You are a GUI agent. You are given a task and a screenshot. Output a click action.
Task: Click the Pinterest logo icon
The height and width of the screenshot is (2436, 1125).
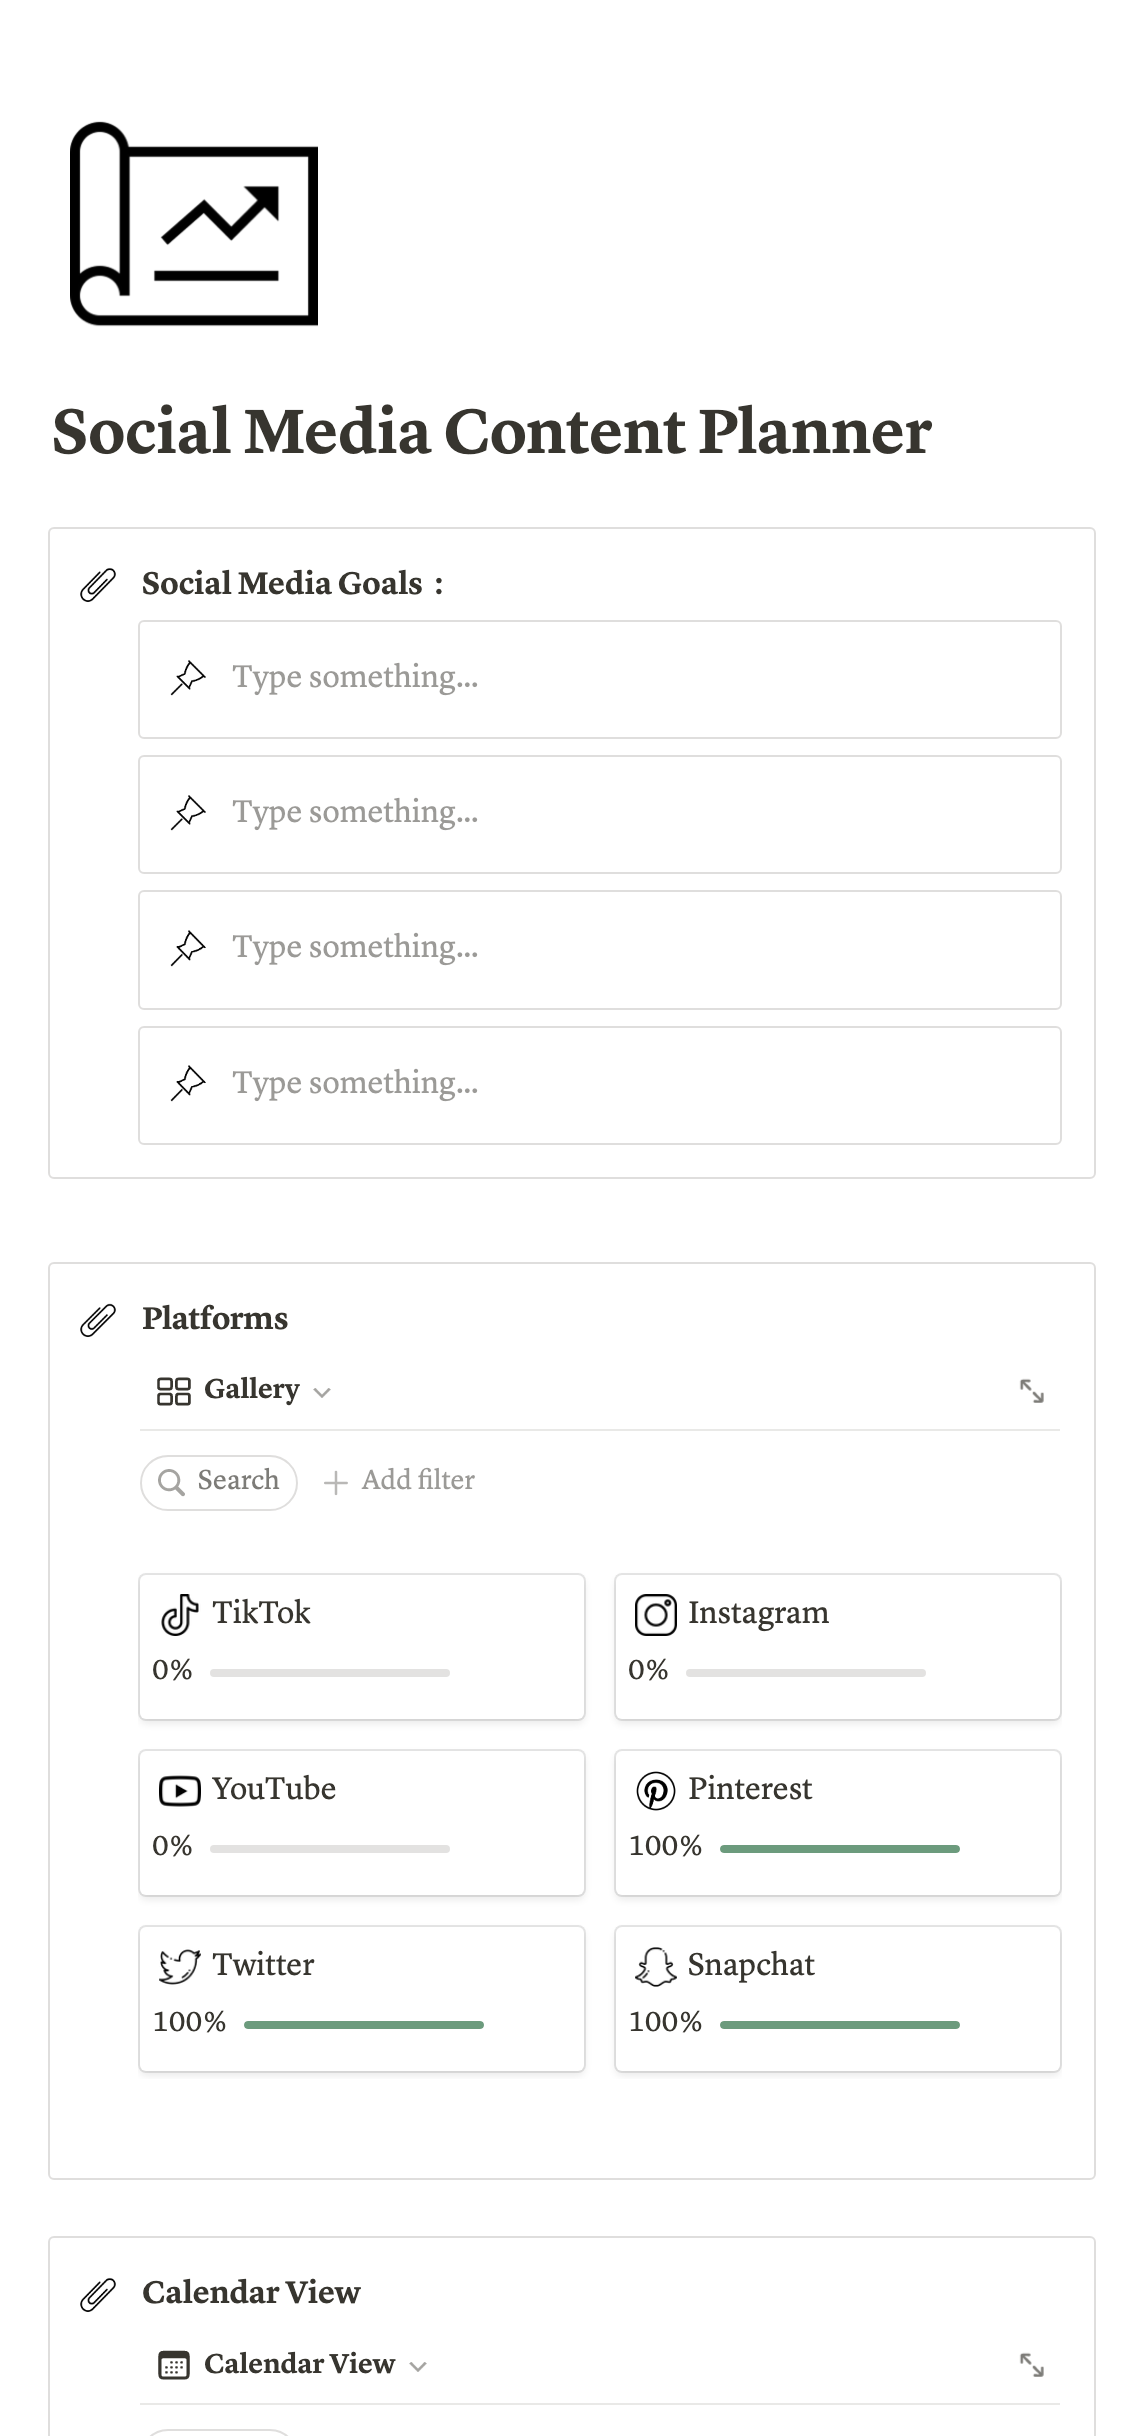click(x=656, y=1790)
